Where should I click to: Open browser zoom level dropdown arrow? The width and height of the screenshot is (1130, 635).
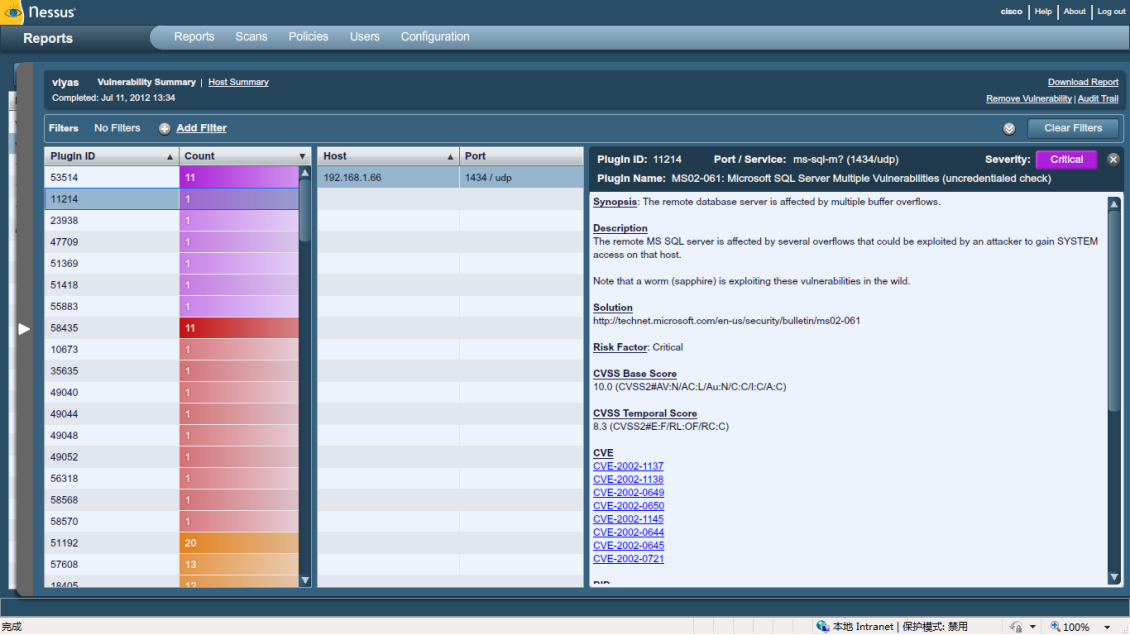coord(1108,627)
